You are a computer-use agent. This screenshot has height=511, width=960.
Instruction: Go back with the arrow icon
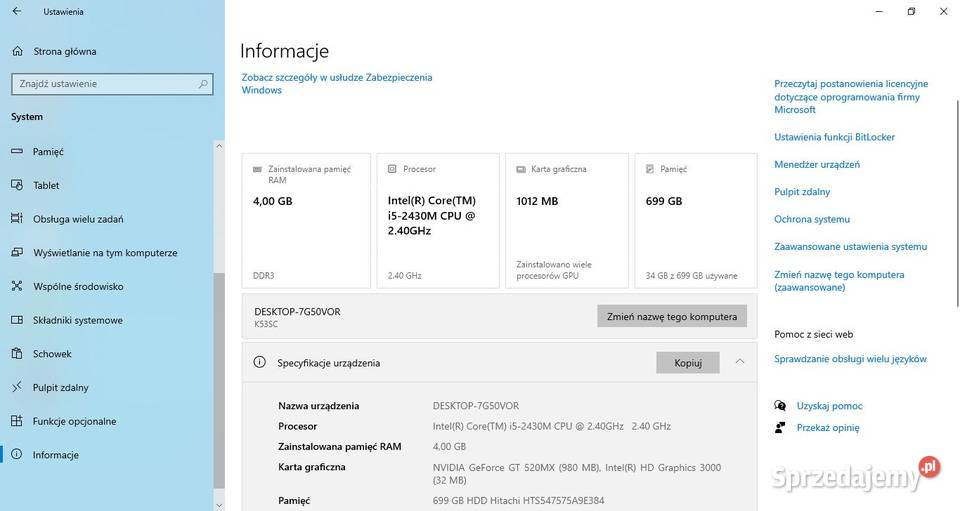coord(17,11)
